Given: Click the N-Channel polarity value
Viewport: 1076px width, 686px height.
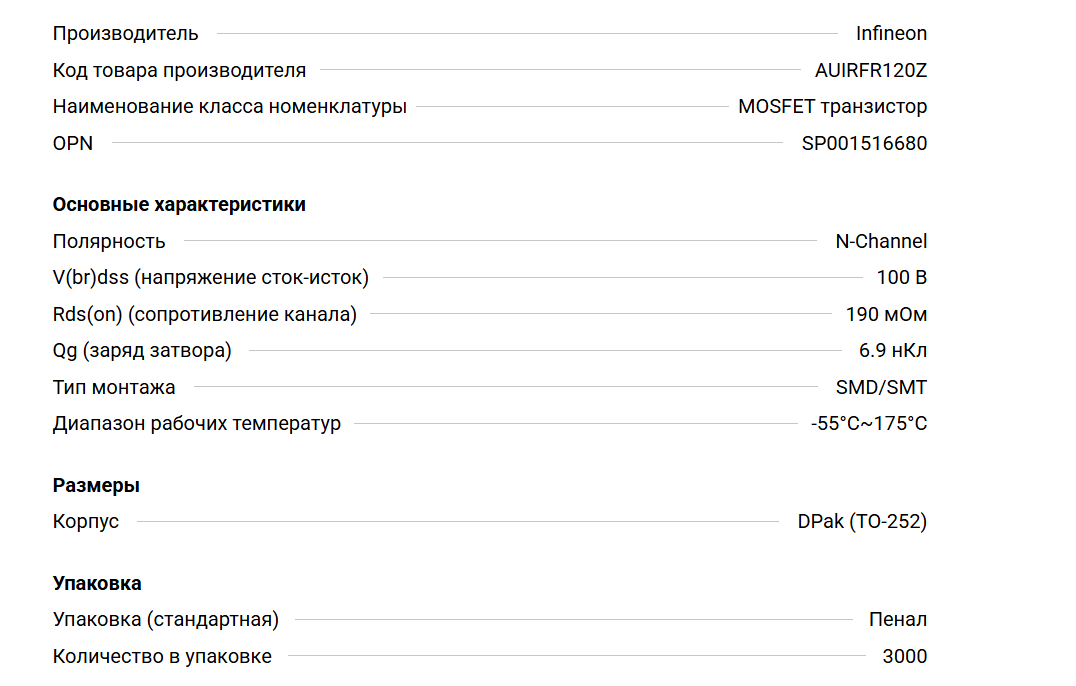Looking at the screenshot, I should click(881, 241).
